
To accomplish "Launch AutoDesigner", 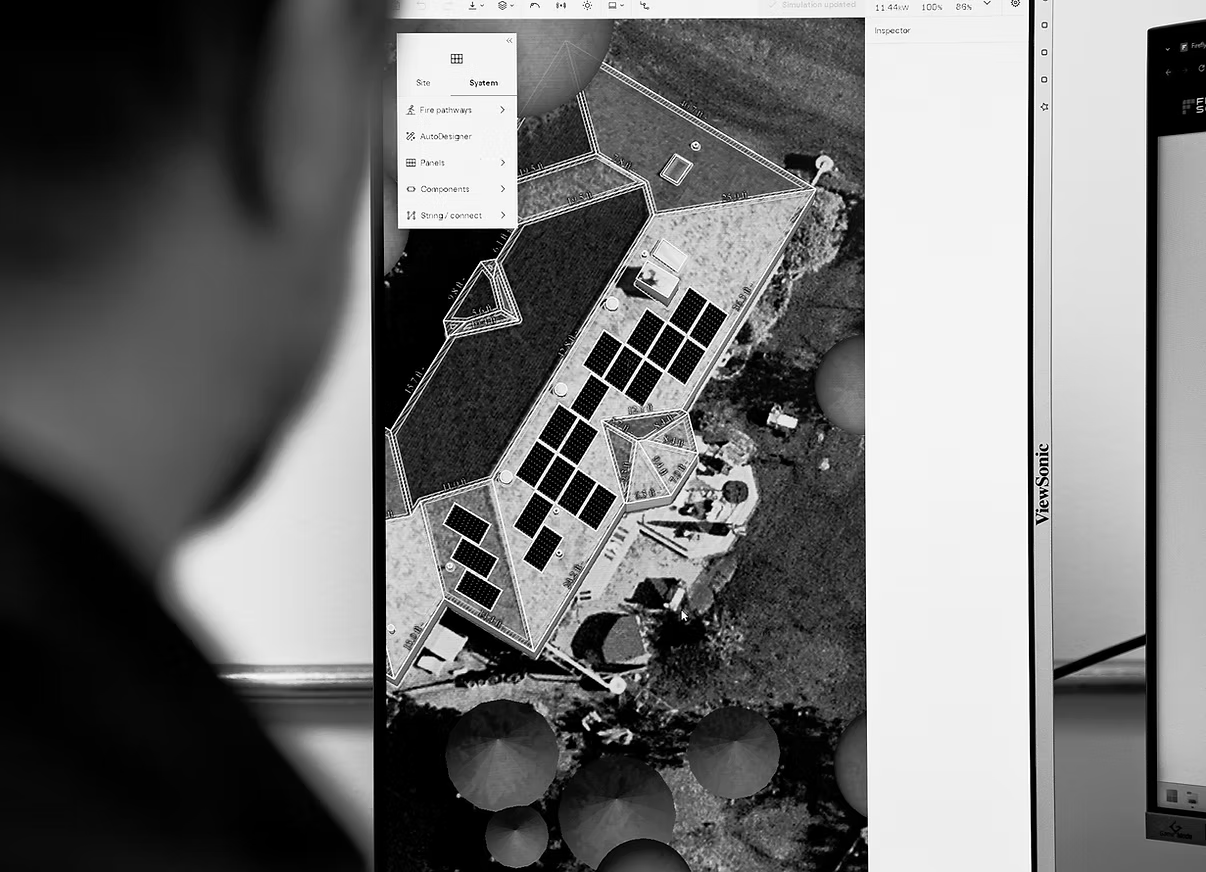I will 445,136.
